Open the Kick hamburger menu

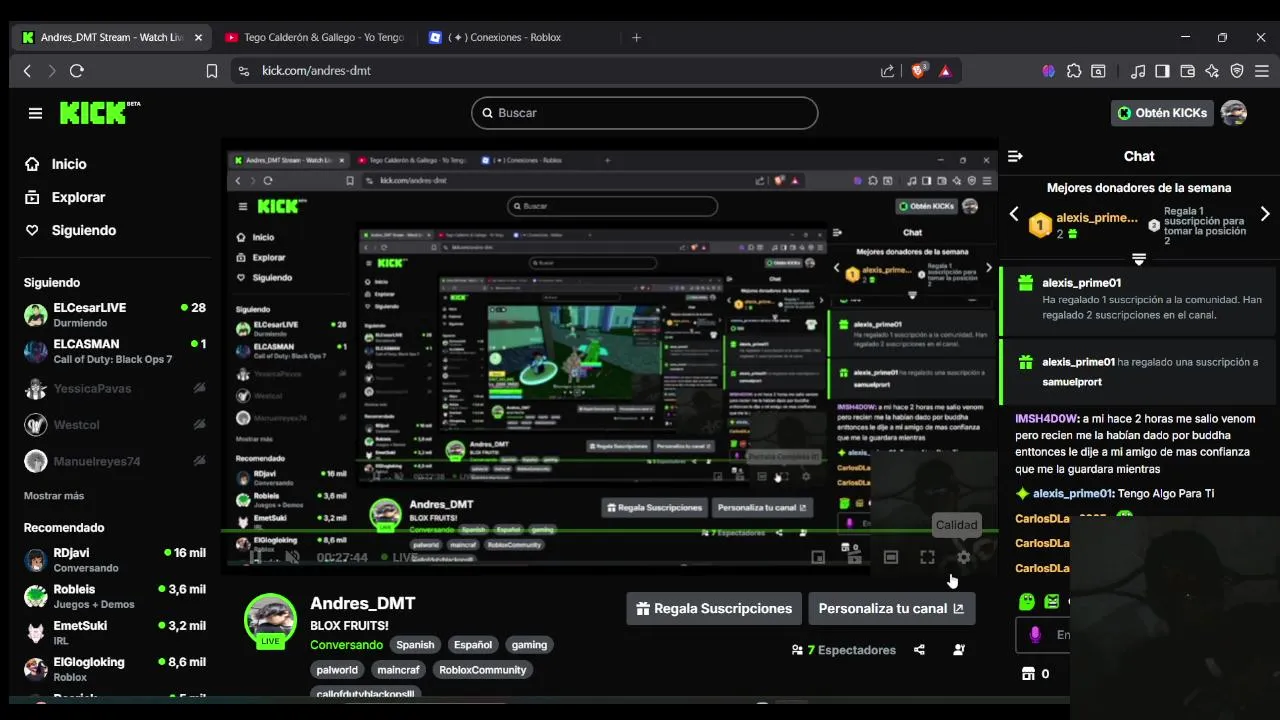(35, 113)
